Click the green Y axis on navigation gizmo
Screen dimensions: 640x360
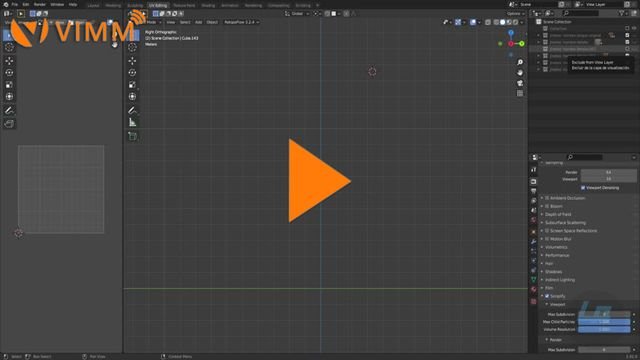[x=522, y=44]
